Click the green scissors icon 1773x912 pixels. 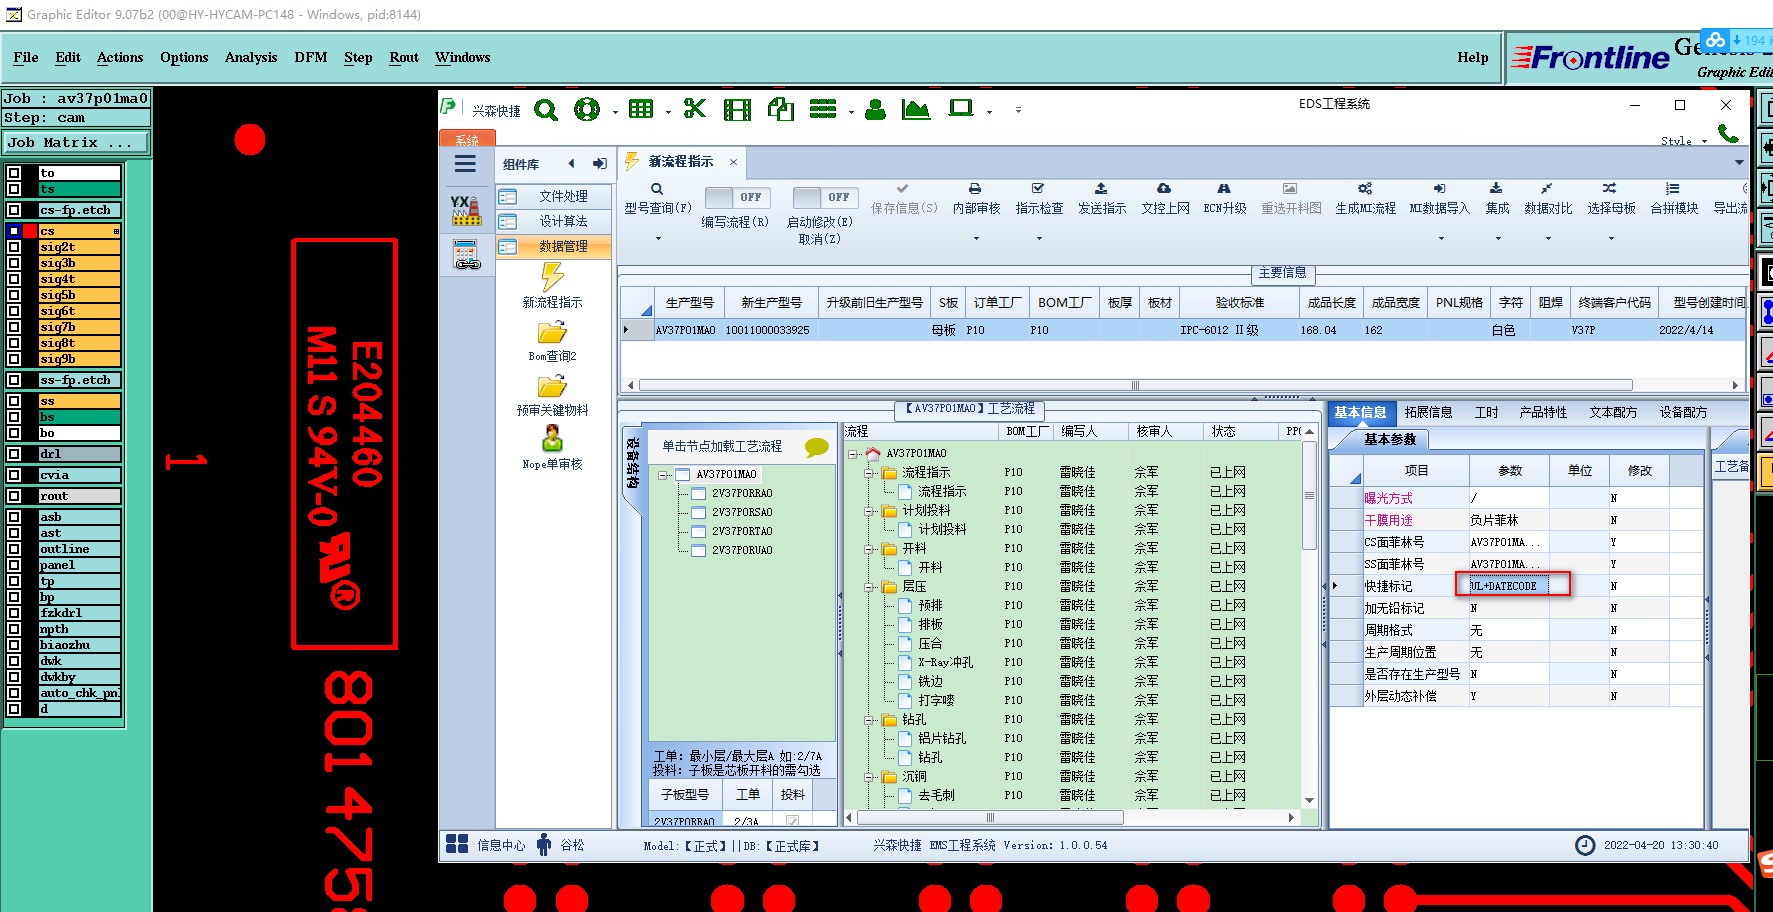(x=695, y=109)
